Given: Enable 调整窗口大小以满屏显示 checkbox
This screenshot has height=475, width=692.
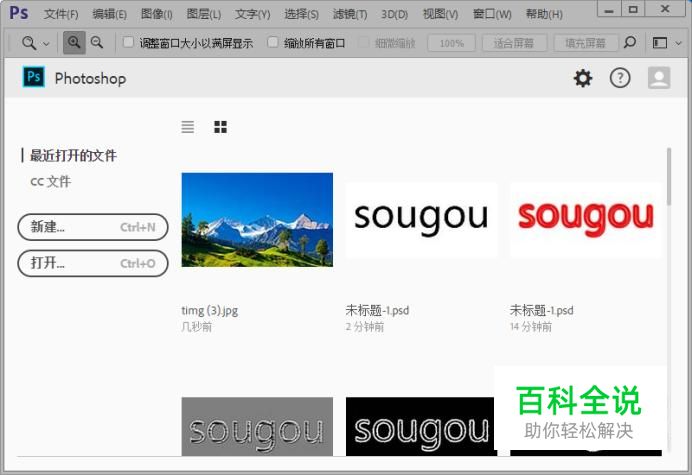Looking at the screenshot, I should (128, 42).
